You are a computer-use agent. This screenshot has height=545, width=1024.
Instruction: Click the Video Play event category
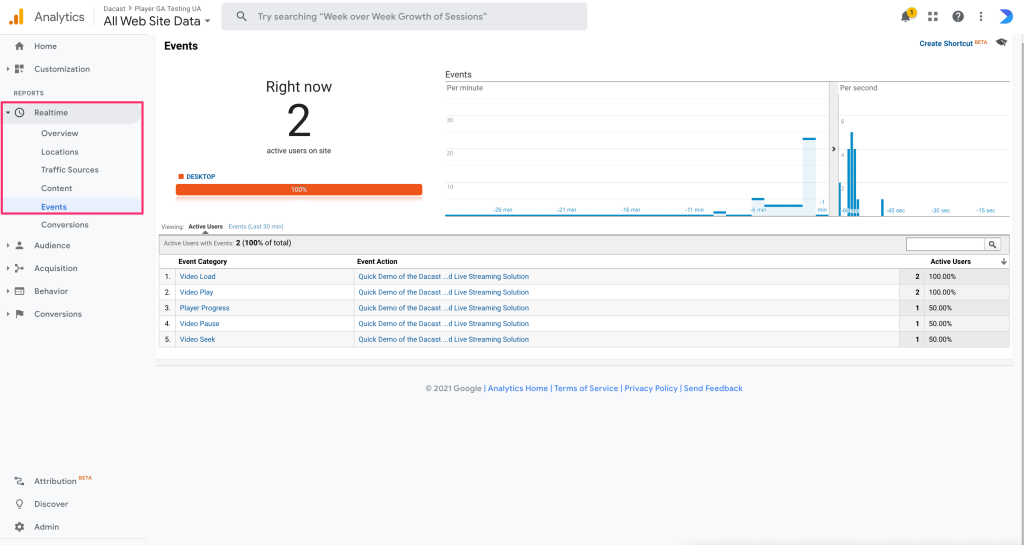(x=197, y=292)
